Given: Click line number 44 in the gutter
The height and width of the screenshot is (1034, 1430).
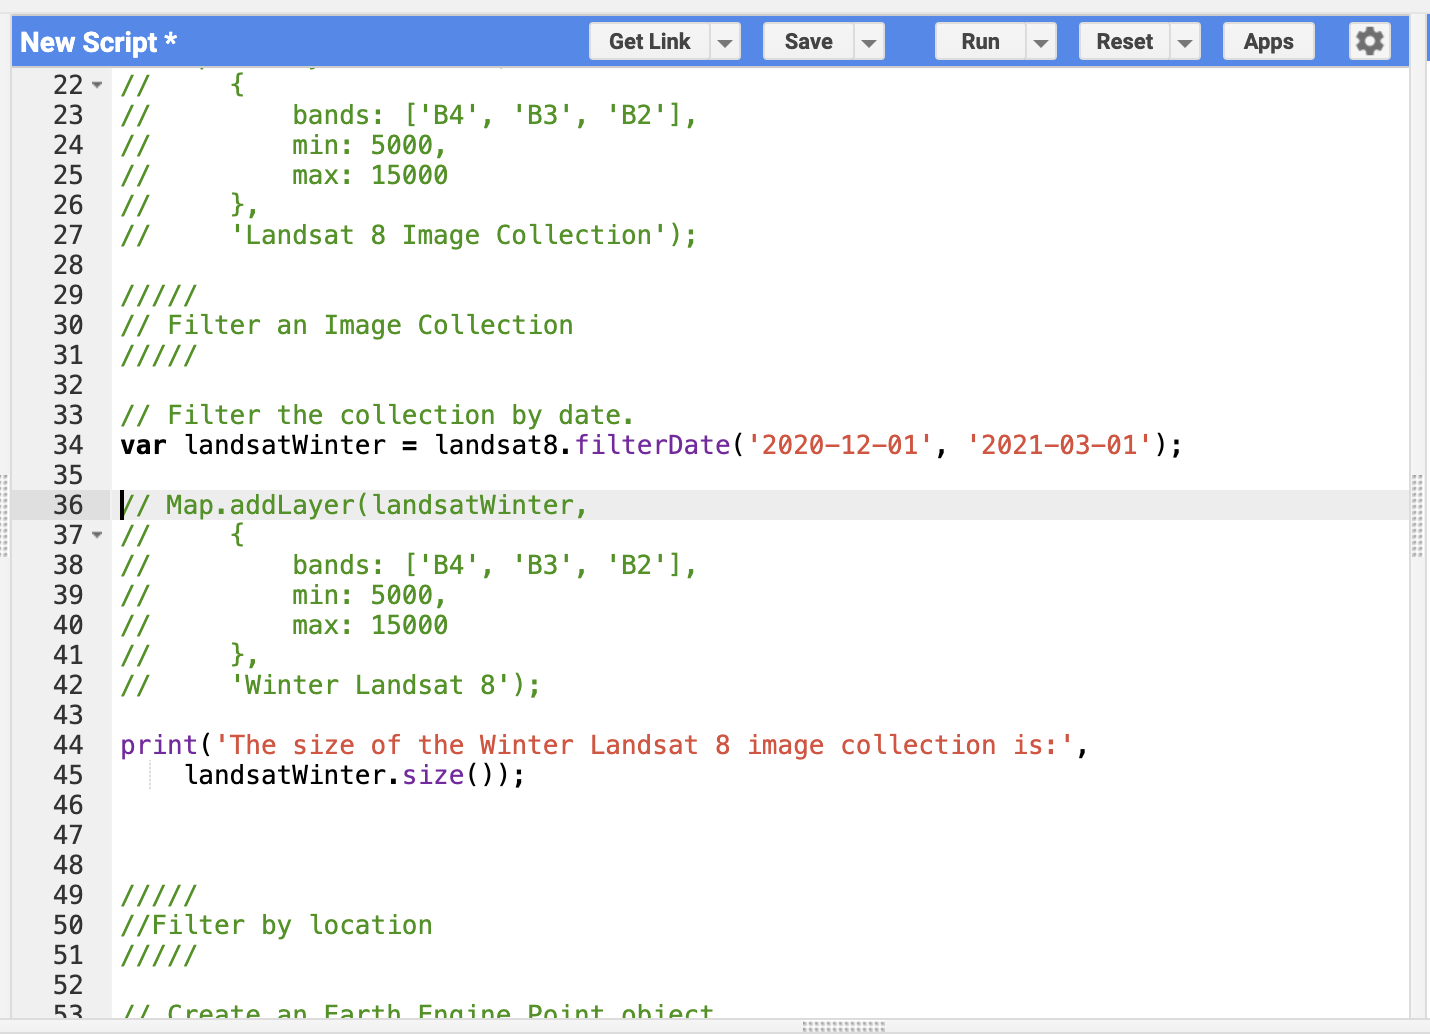Looking at the screenshot, I should [68, 745].
